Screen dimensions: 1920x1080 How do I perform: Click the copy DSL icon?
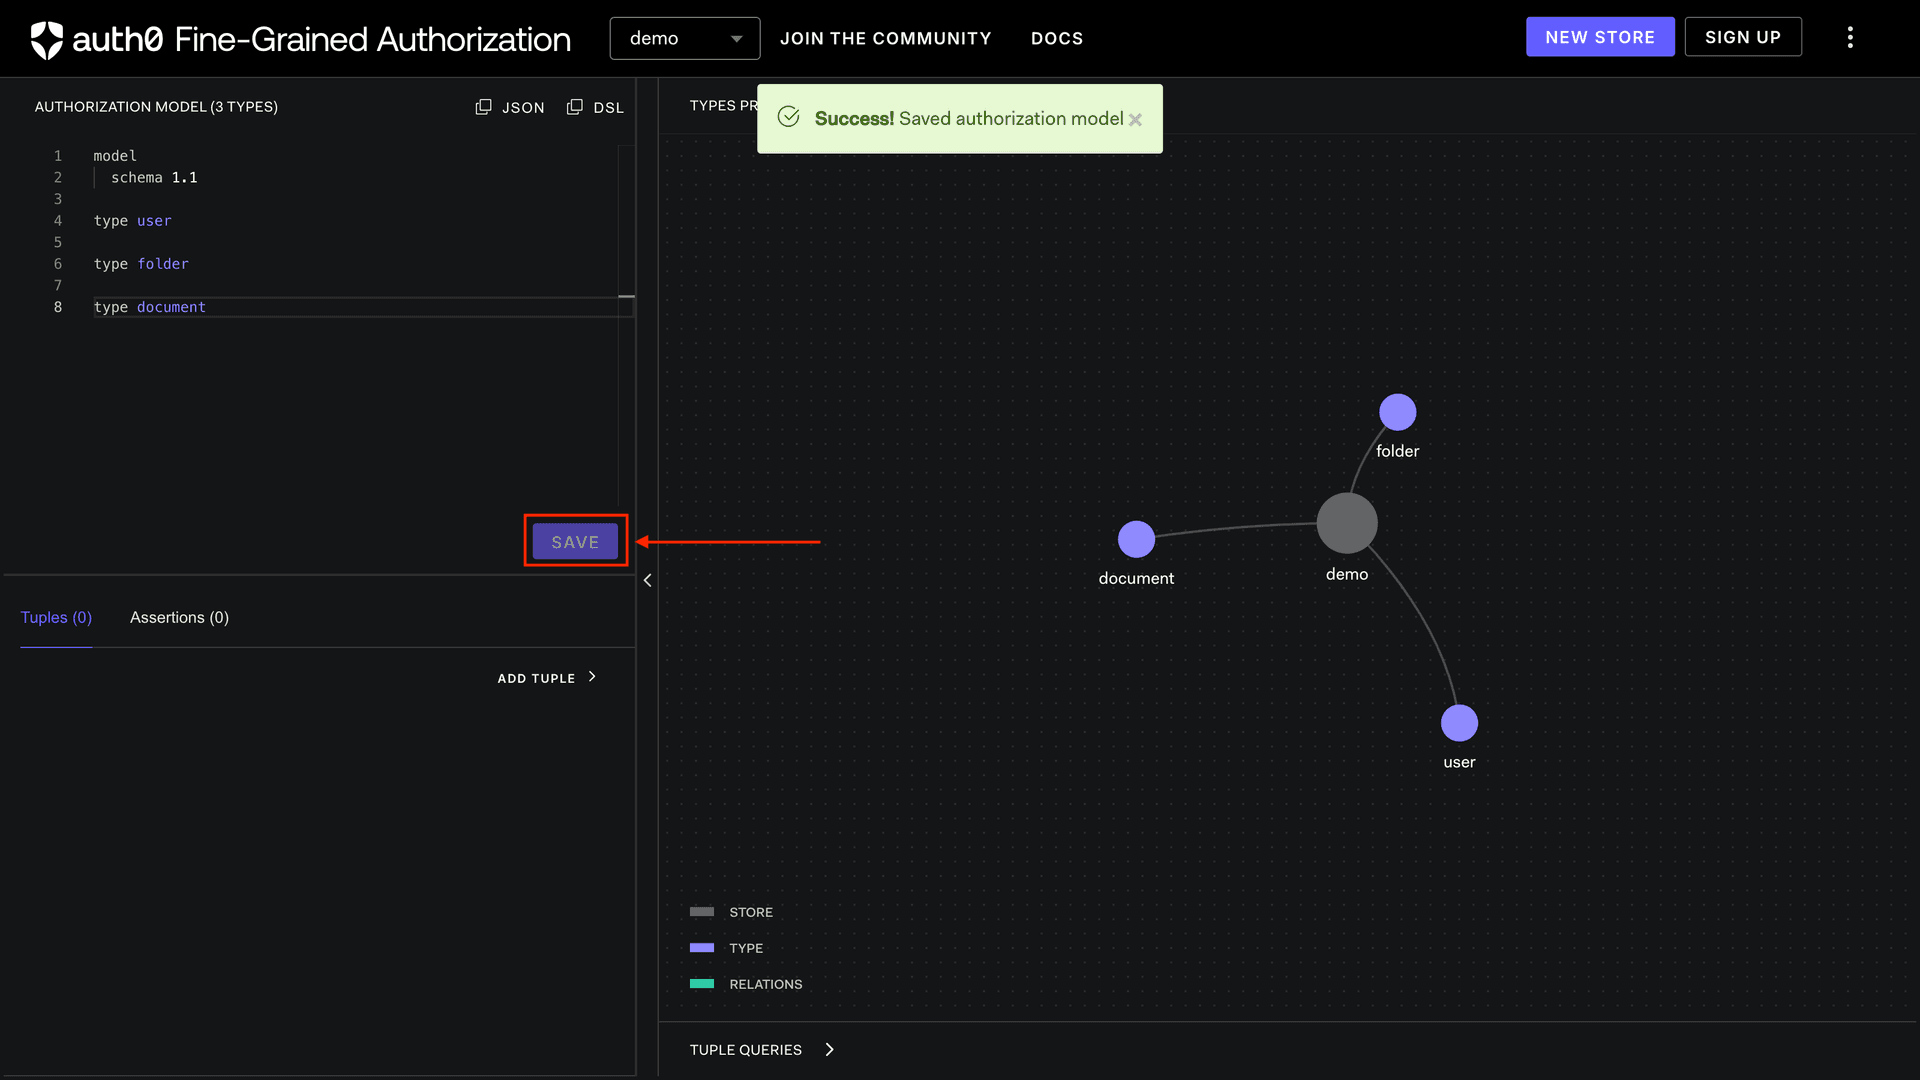[574, 106]
